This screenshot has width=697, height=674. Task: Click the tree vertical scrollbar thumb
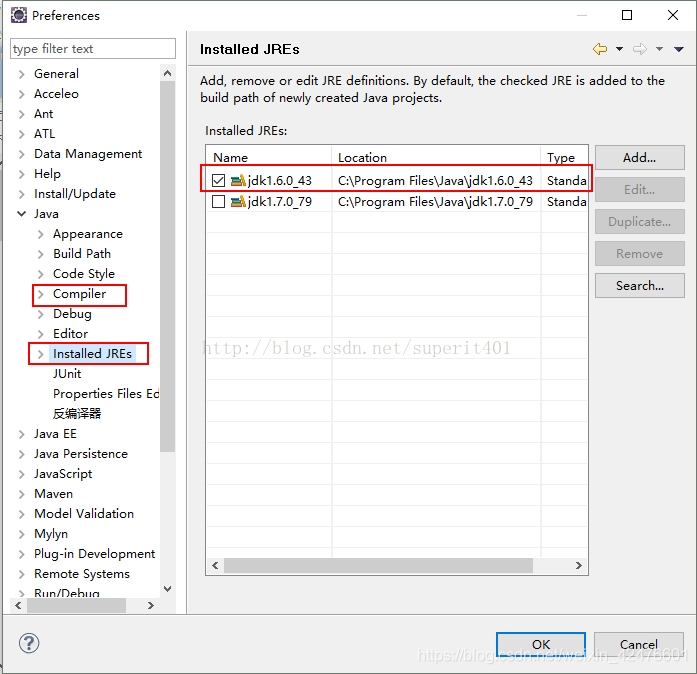click(x=168, y=266)
